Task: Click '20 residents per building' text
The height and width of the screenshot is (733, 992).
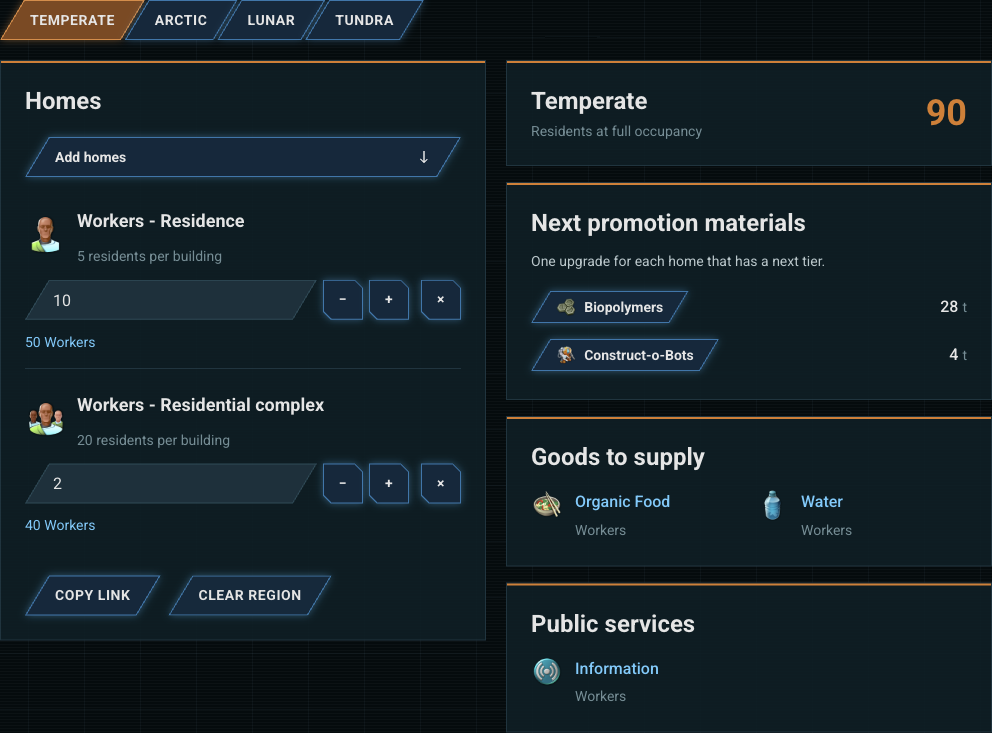Action: coord(153,440)
